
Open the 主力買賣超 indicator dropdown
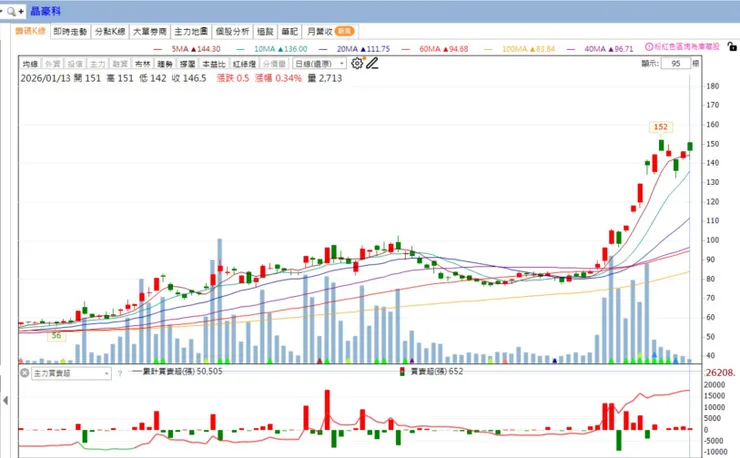tap(71, 373)
